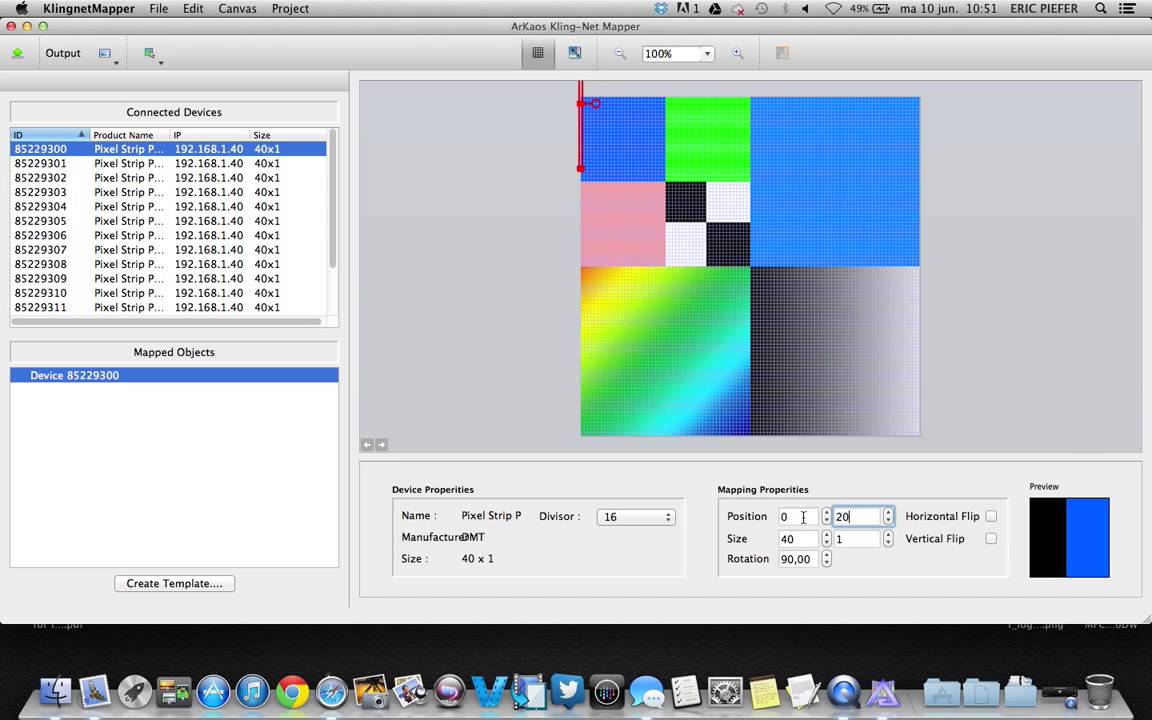The height and width of the screenshot is (720, 1152).
Task: Click the horizontal scrollbar of device list
Action: point(167,322)
